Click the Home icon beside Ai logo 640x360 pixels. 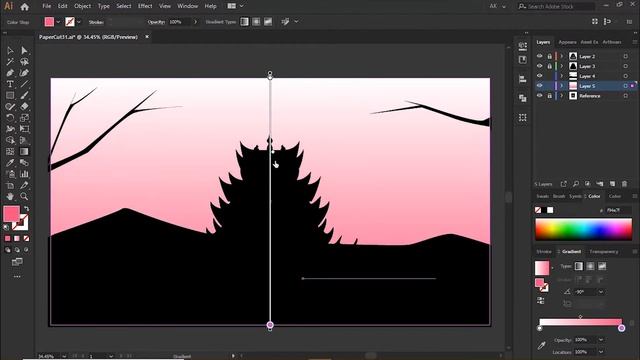pos(25,7)
